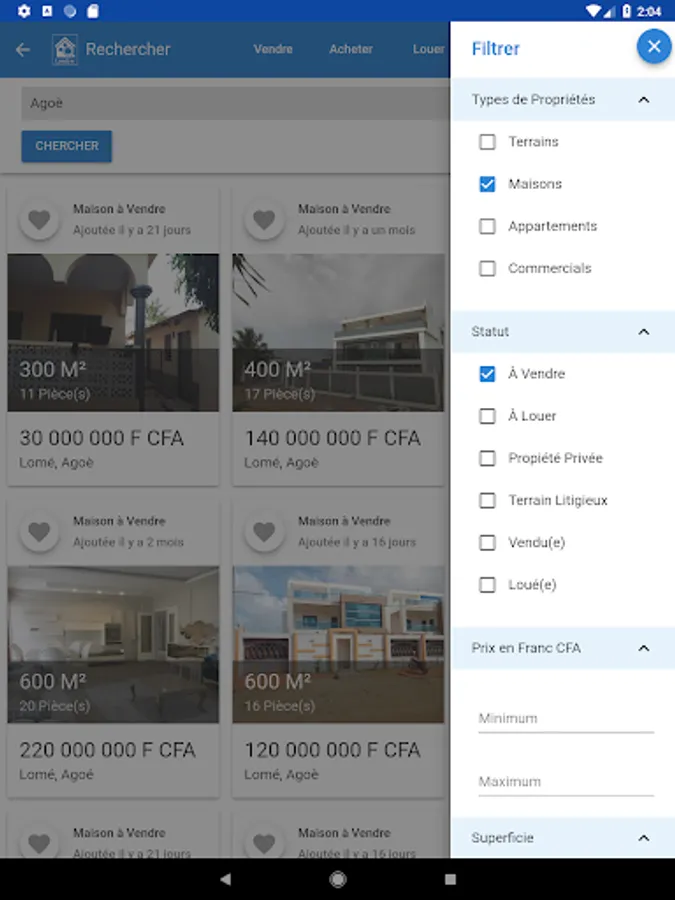Focus the Maximum price field
Screen dimensions: 675x900
[x=566, y=782]
